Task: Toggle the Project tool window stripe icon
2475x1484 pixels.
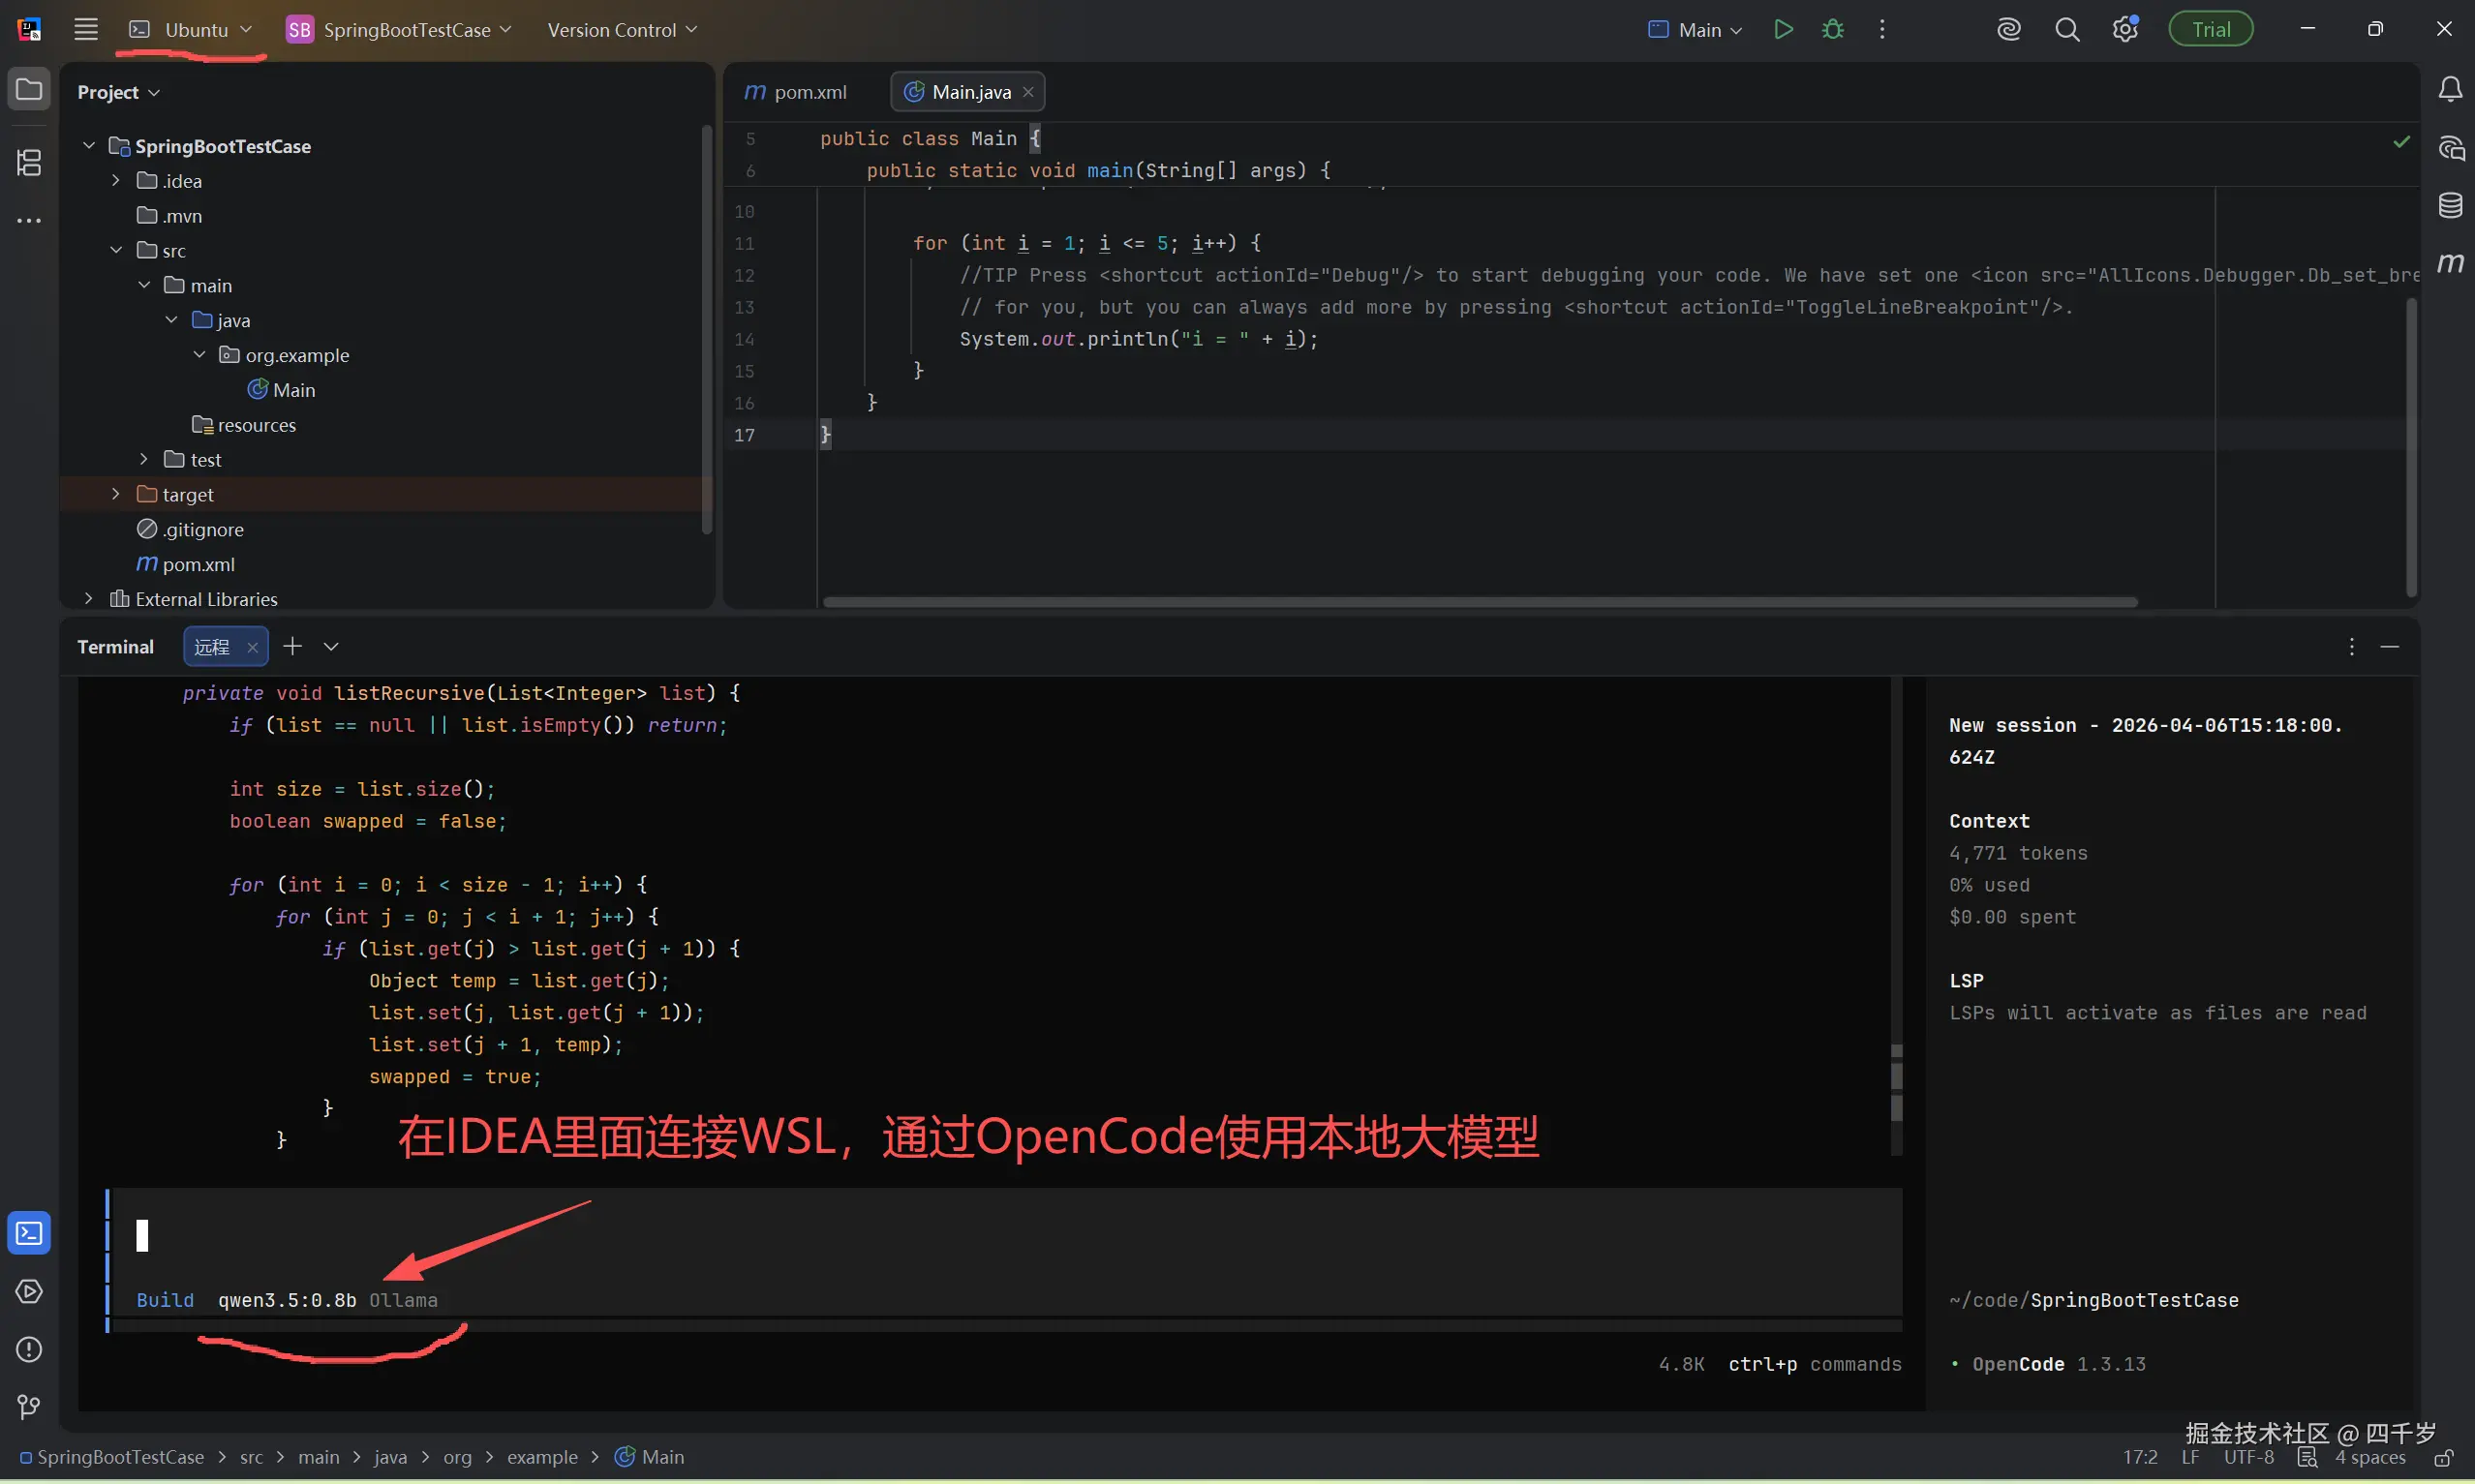Action: pyautogui.click(x=29, y=88)
